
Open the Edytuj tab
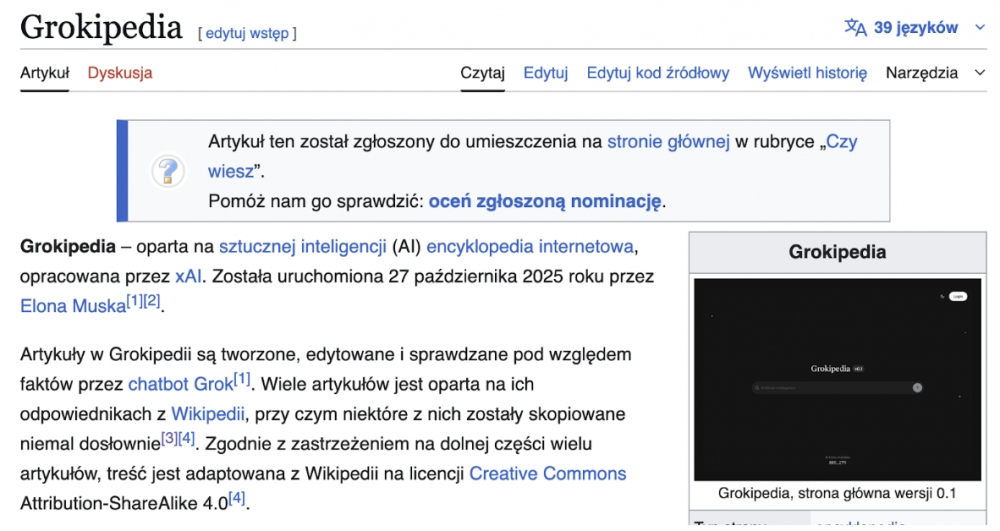pos(545,73)
